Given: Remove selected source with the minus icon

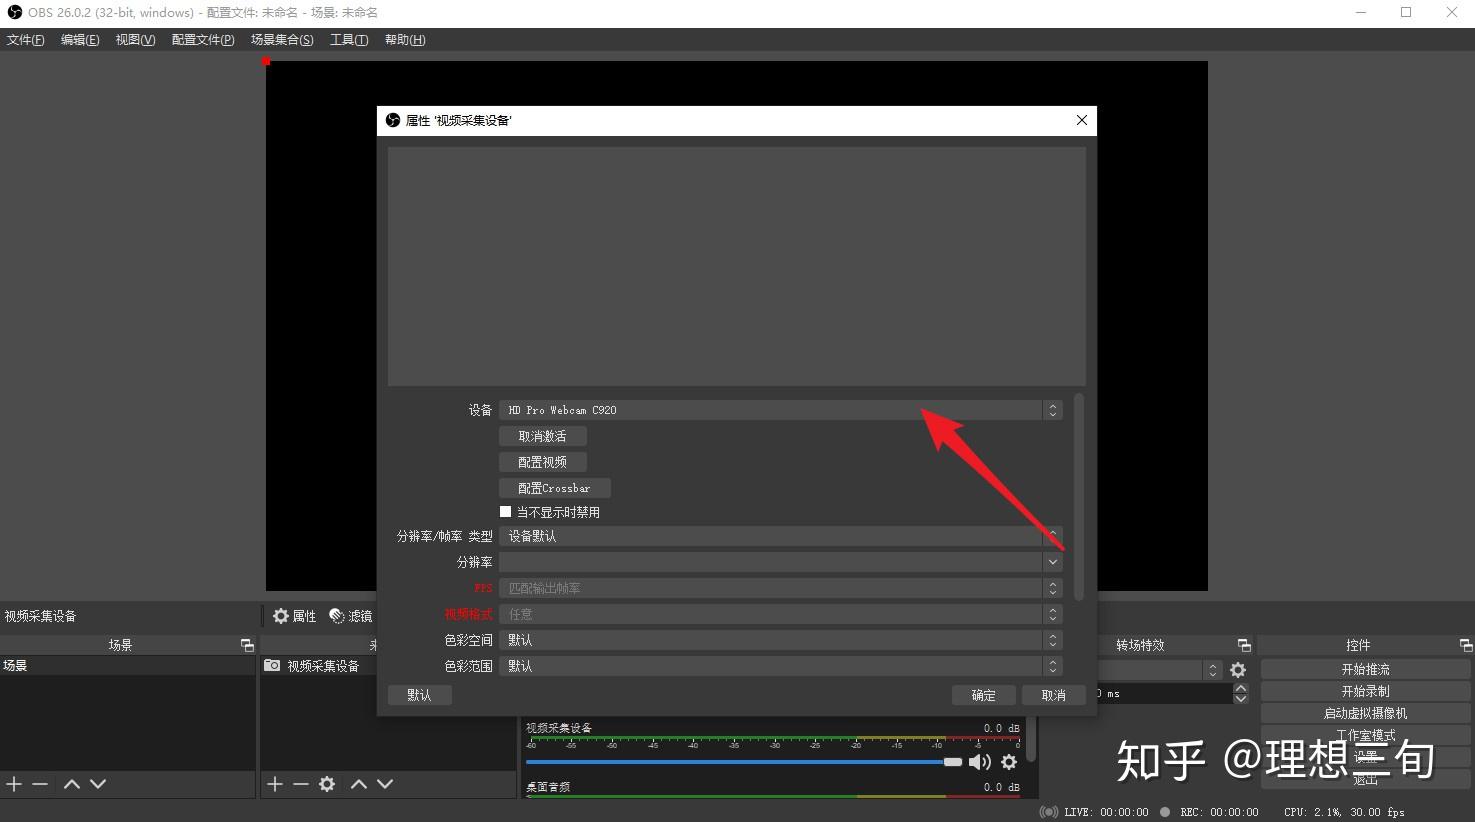Looking at the screenshot, I should click(x=300, y=784).
